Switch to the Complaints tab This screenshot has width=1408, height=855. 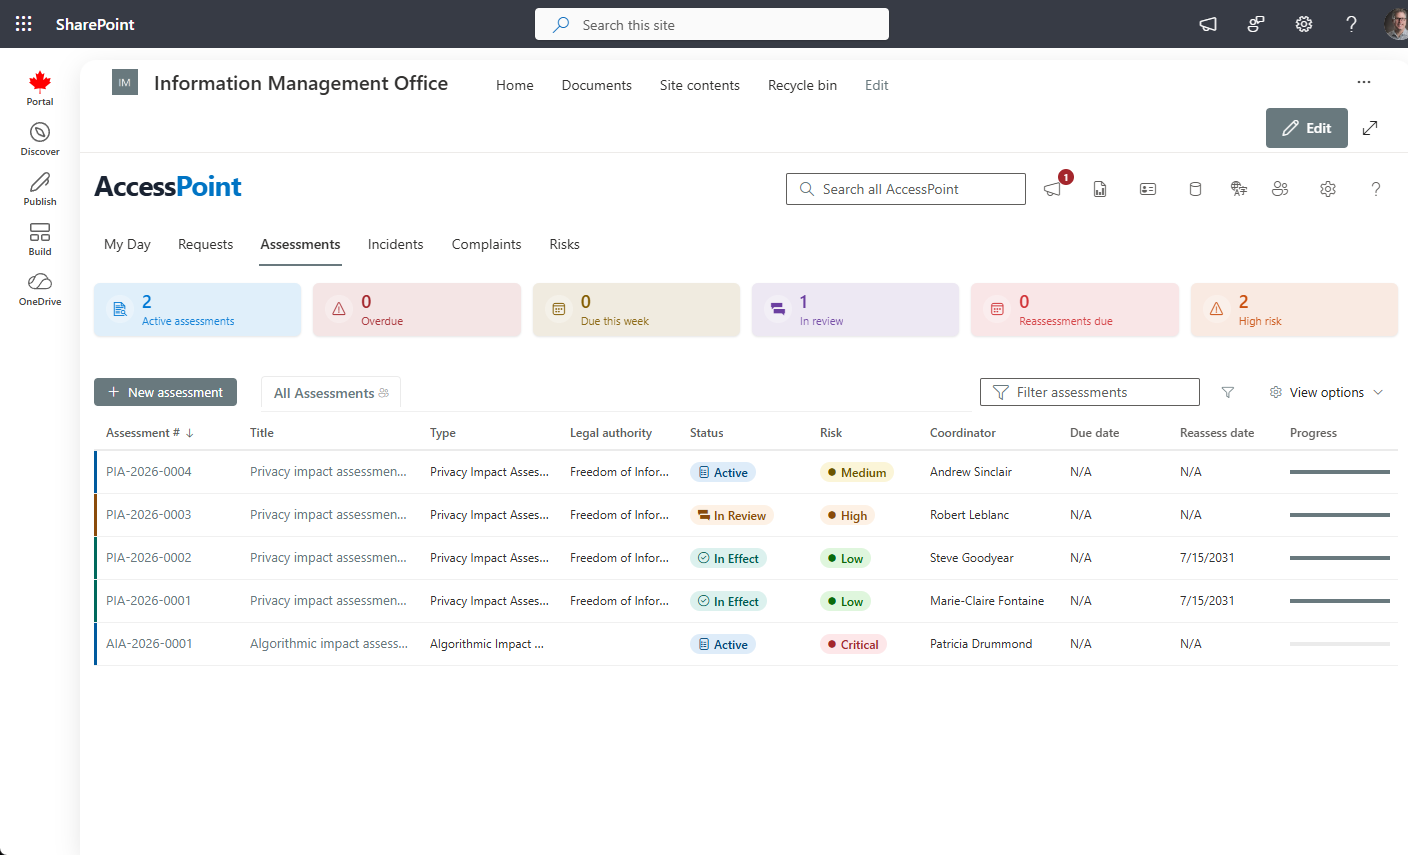click(x=486, y=244)
